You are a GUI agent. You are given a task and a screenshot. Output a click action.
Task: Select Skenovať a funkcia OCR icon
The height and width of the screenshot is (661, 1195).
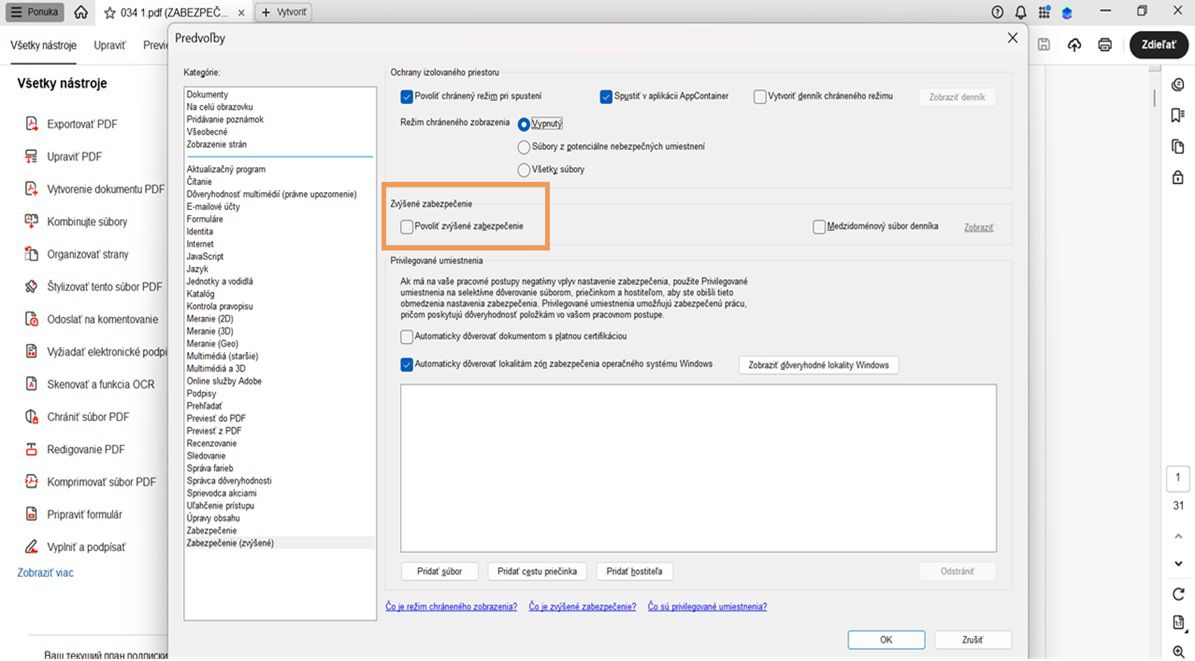[31, 384]
